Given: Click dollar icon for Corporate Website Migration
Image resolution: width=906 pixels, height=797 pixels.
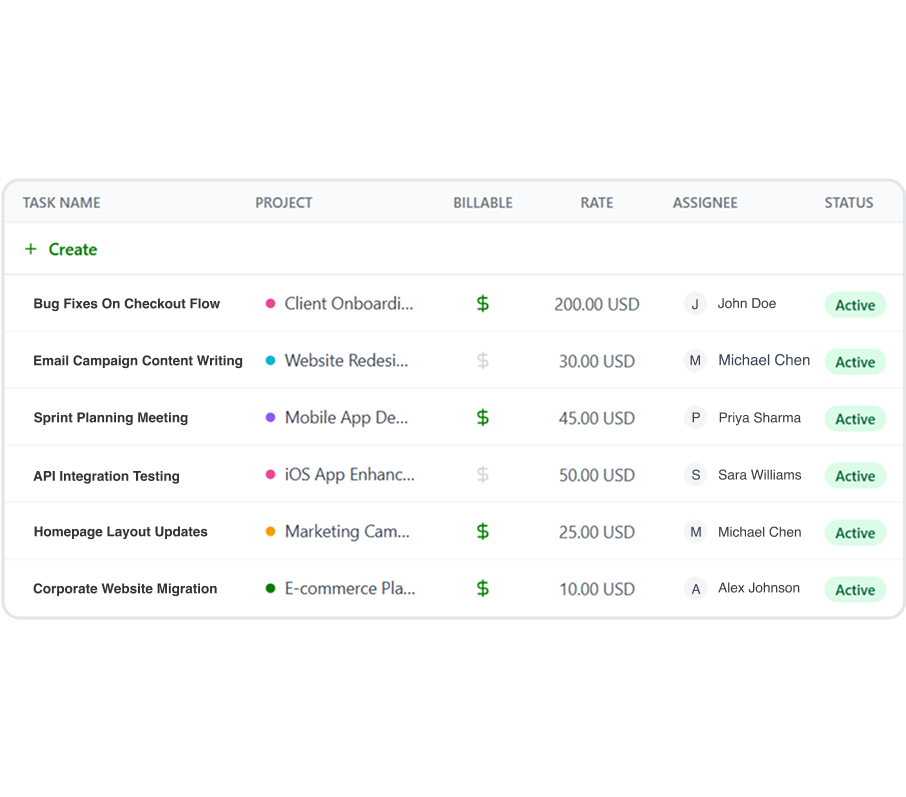Looking at the screenshot, I should [482, 589].
